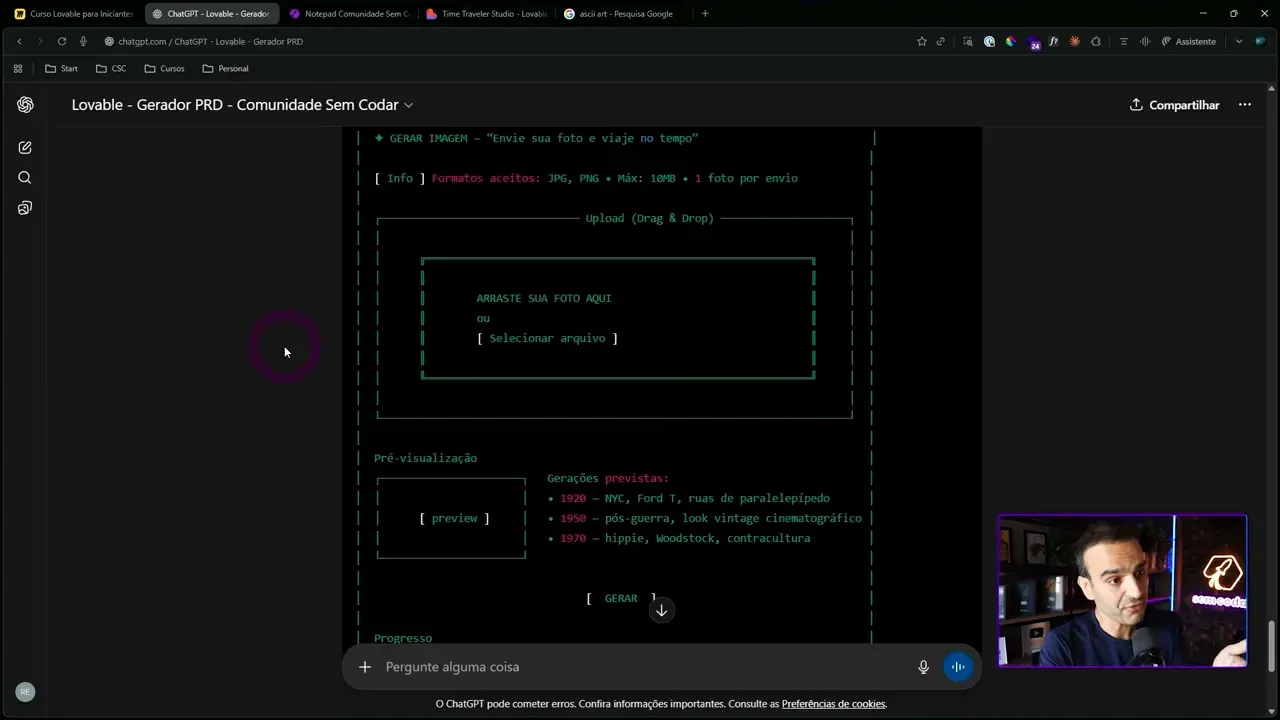
Task: Click the bookmark star in the address bar
Action: pos(920,41)
